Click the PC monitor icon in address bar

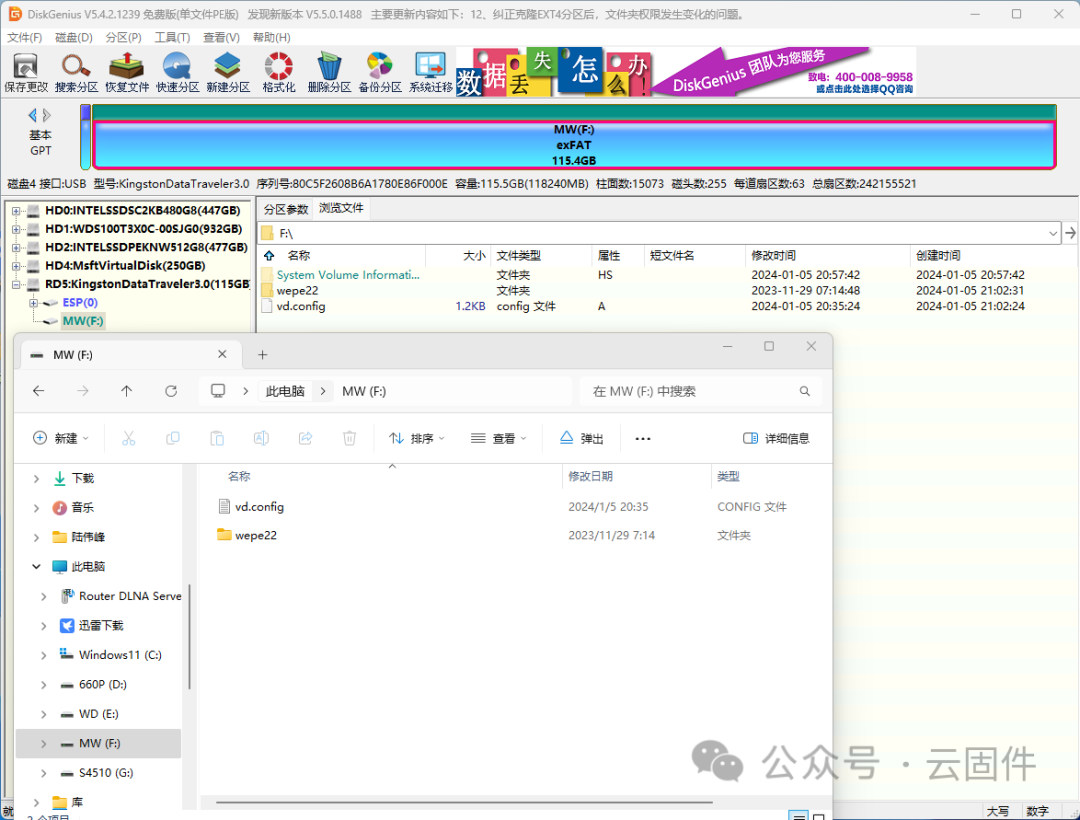click(x=218, y=391)
